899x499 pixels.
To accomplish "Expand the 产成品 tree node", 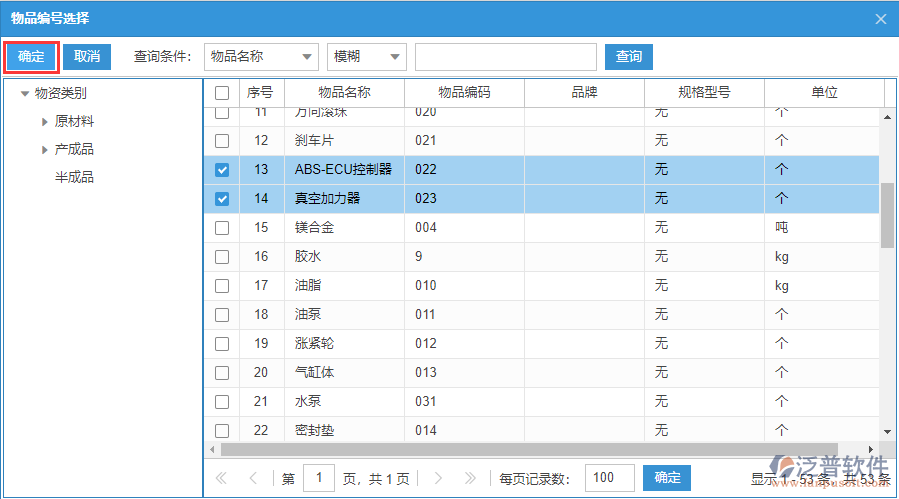I will click(45, 150).
